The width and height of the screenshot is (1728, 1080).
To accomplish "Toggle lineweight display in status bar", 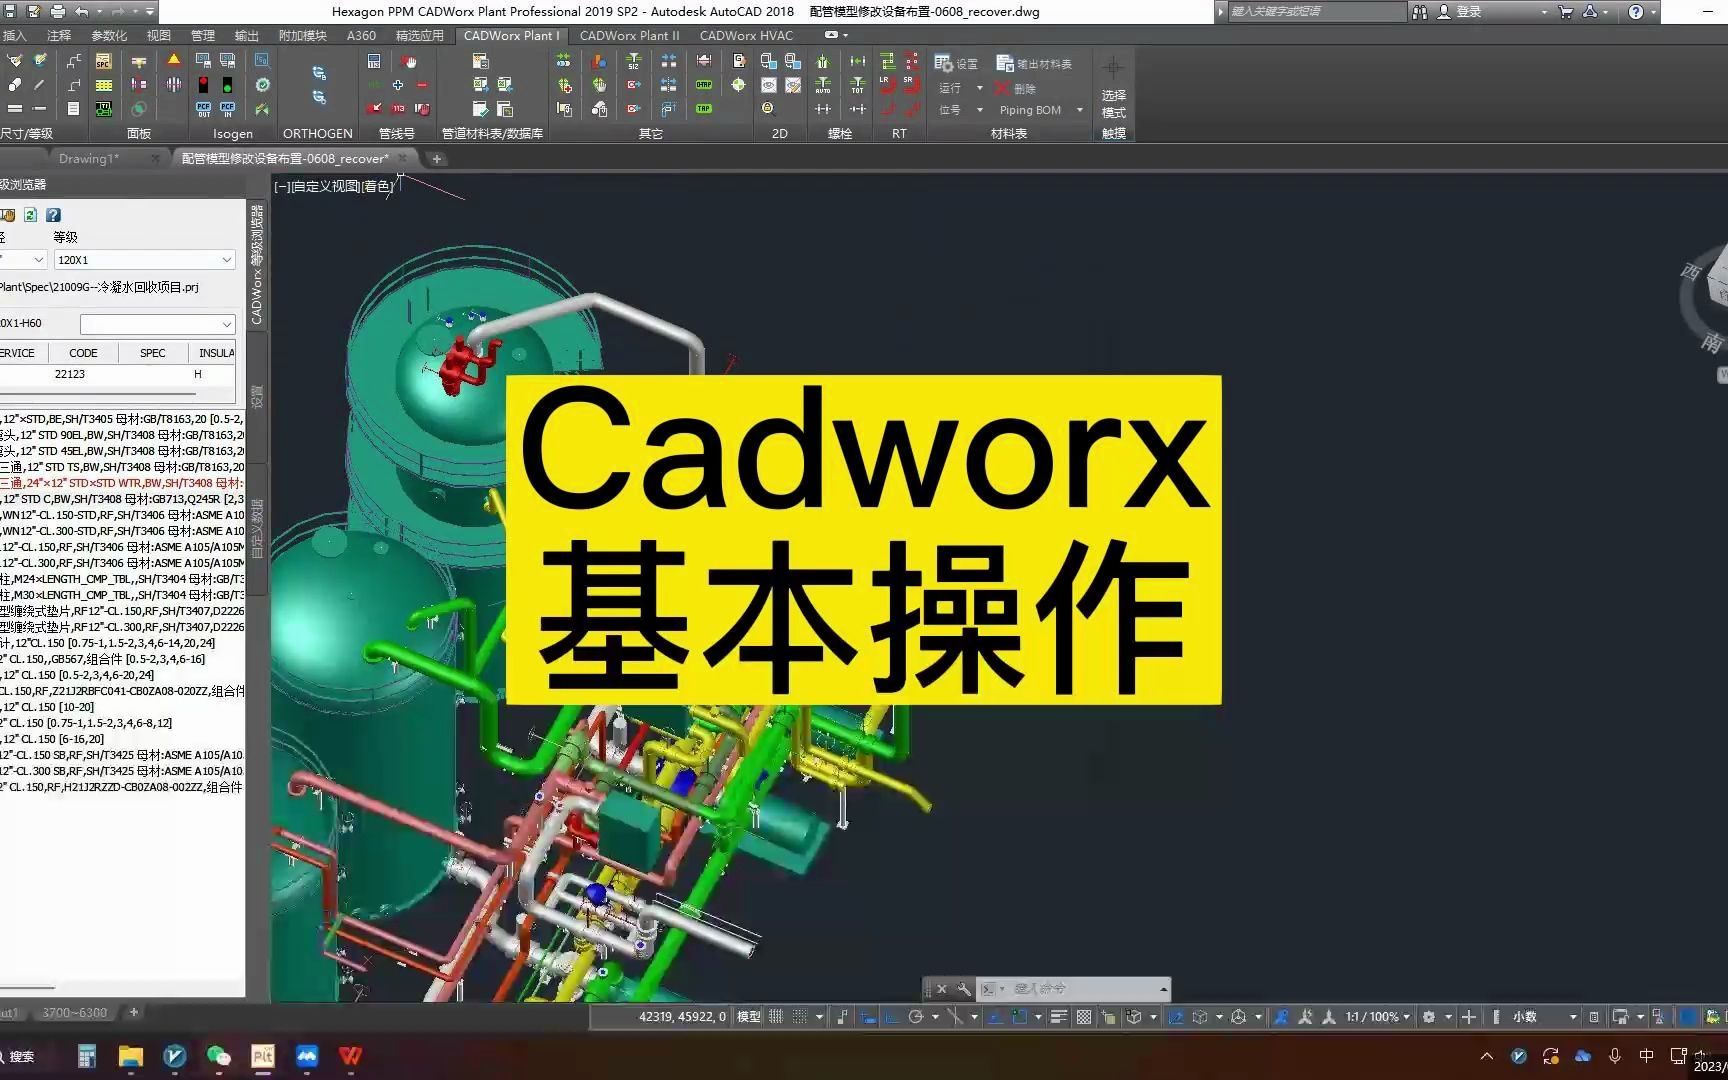I will pos(1059,1017).
